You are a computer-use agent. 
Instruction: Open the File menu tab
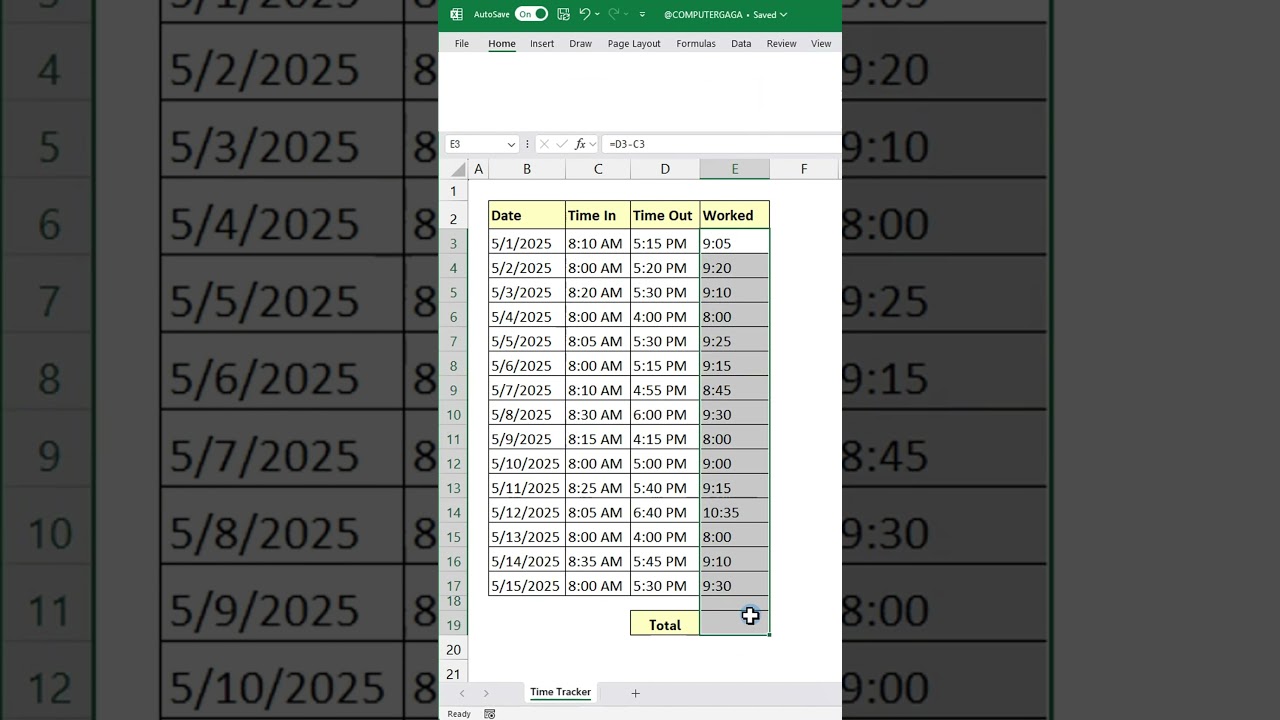(462, 44)
